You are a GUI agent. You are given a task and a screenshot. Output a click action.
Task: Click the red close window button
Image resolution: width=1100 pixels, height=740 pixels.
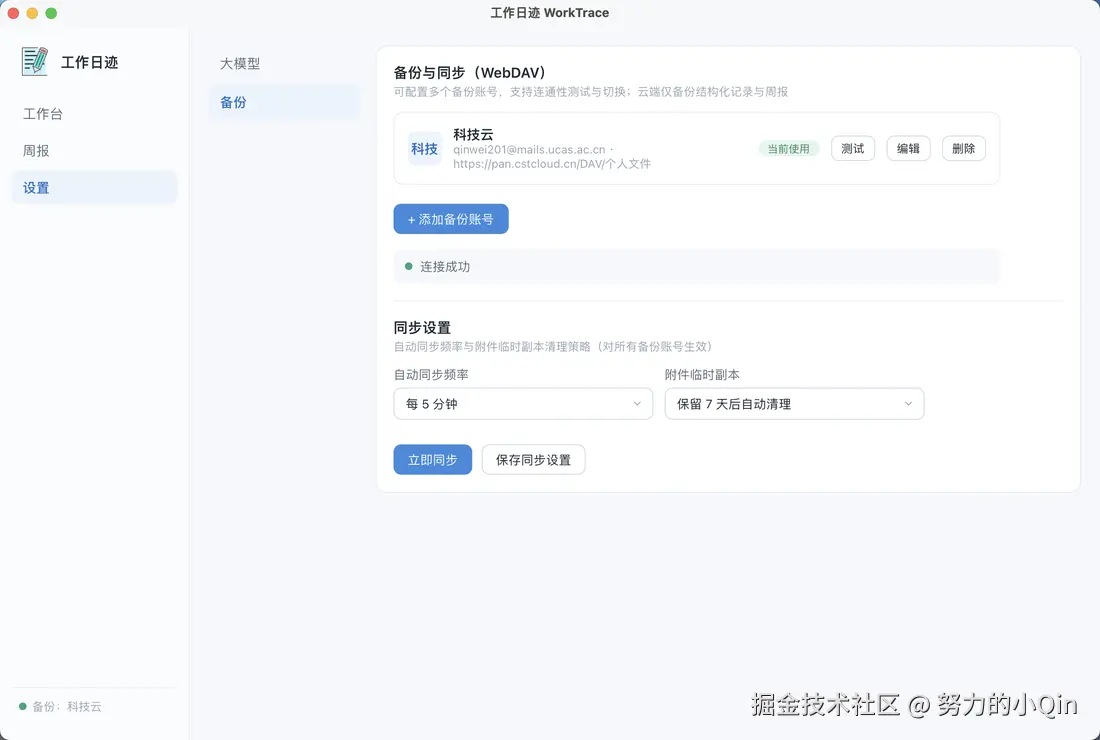tap(13, 13)
